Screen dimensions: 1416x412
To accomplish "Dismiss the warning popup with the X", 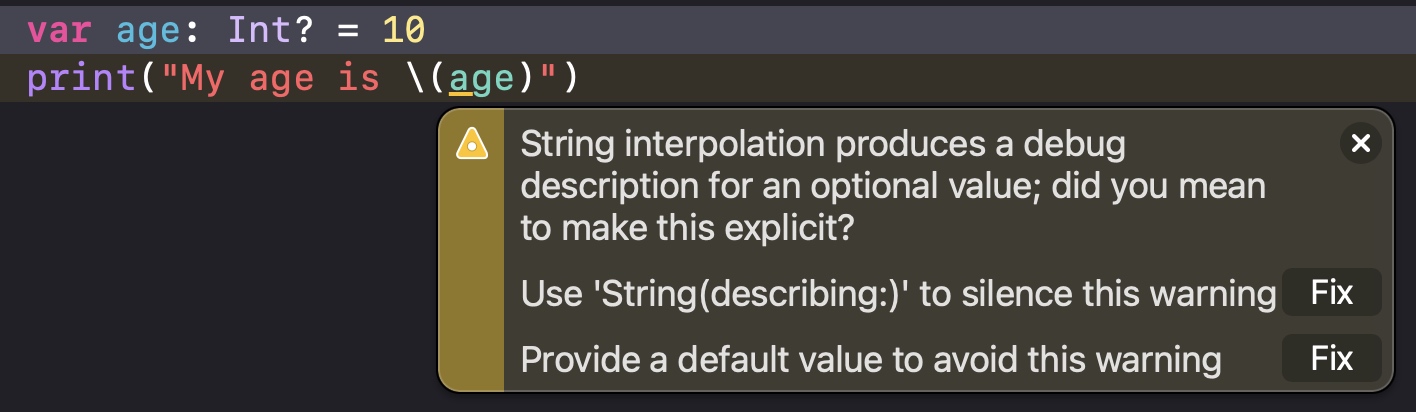I will [x=1360, y=144].
